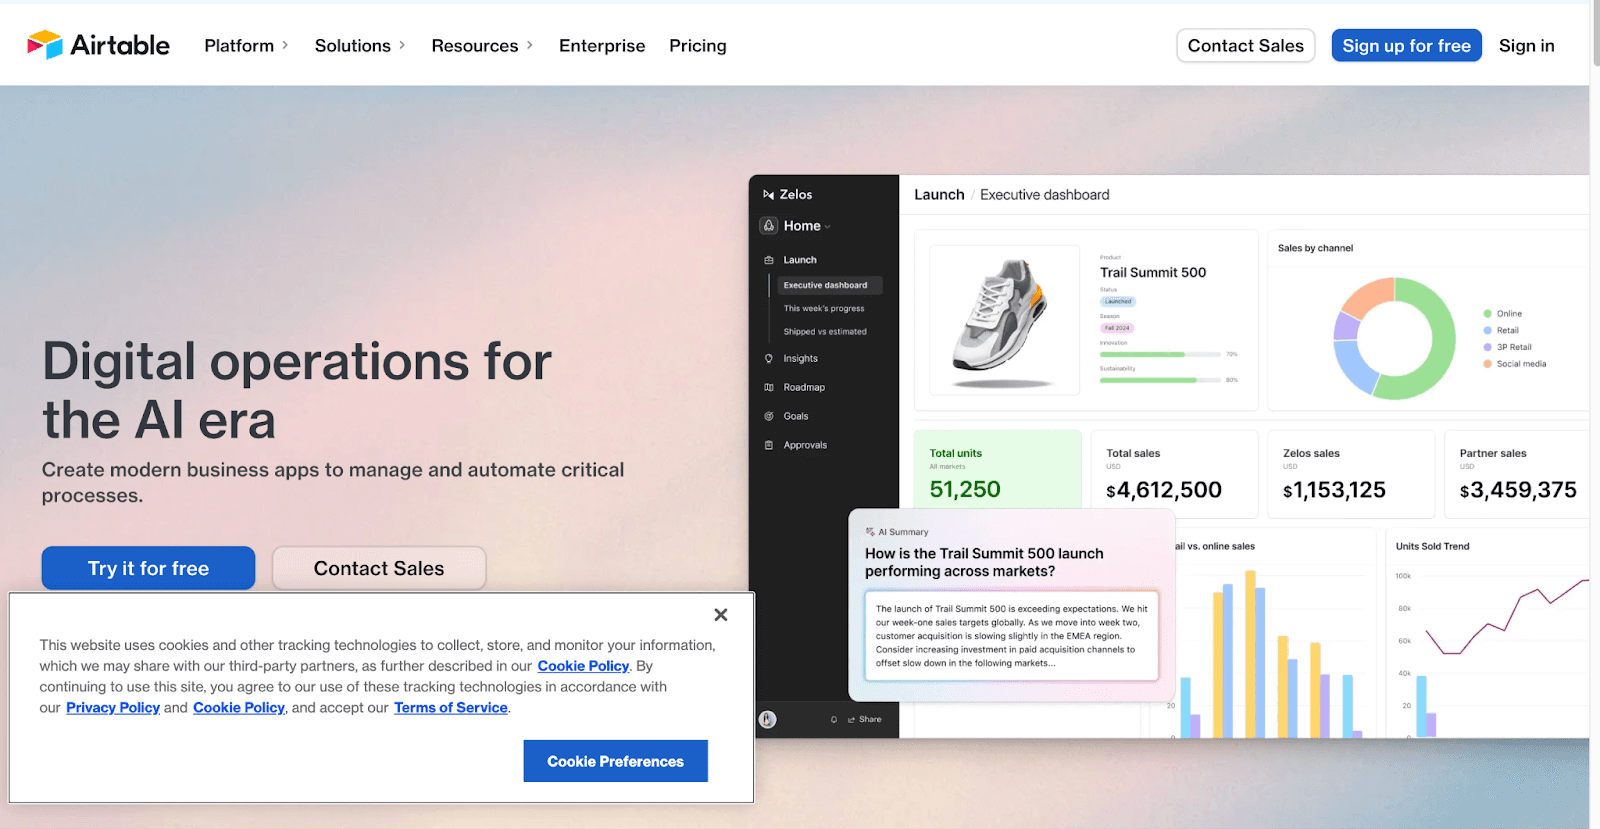Click the Sign up for free button
This screenshot has height=829, width=1600.
[1406, 46]
